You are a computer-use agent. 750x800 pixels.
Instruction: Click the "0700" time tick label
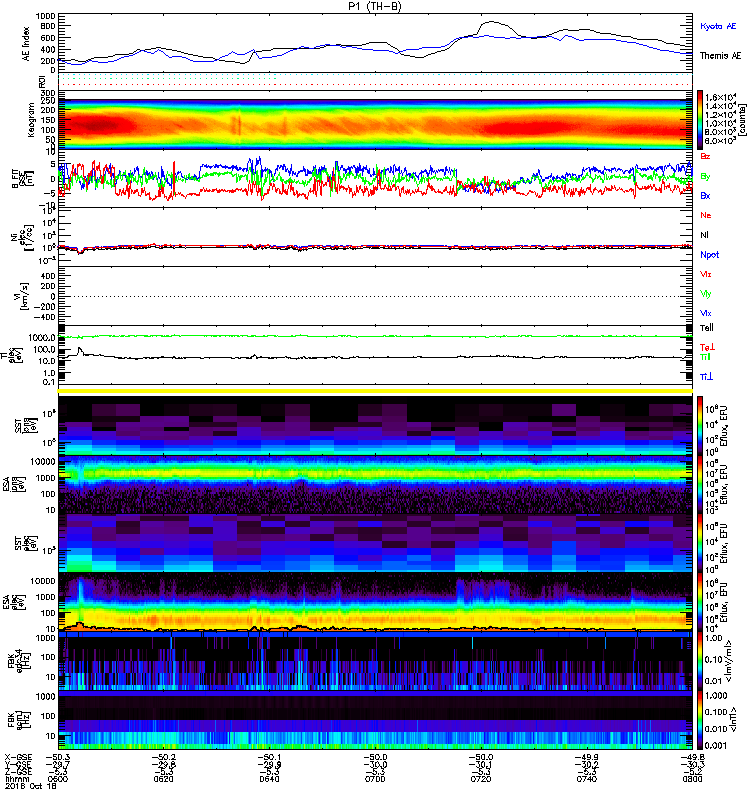374,779
